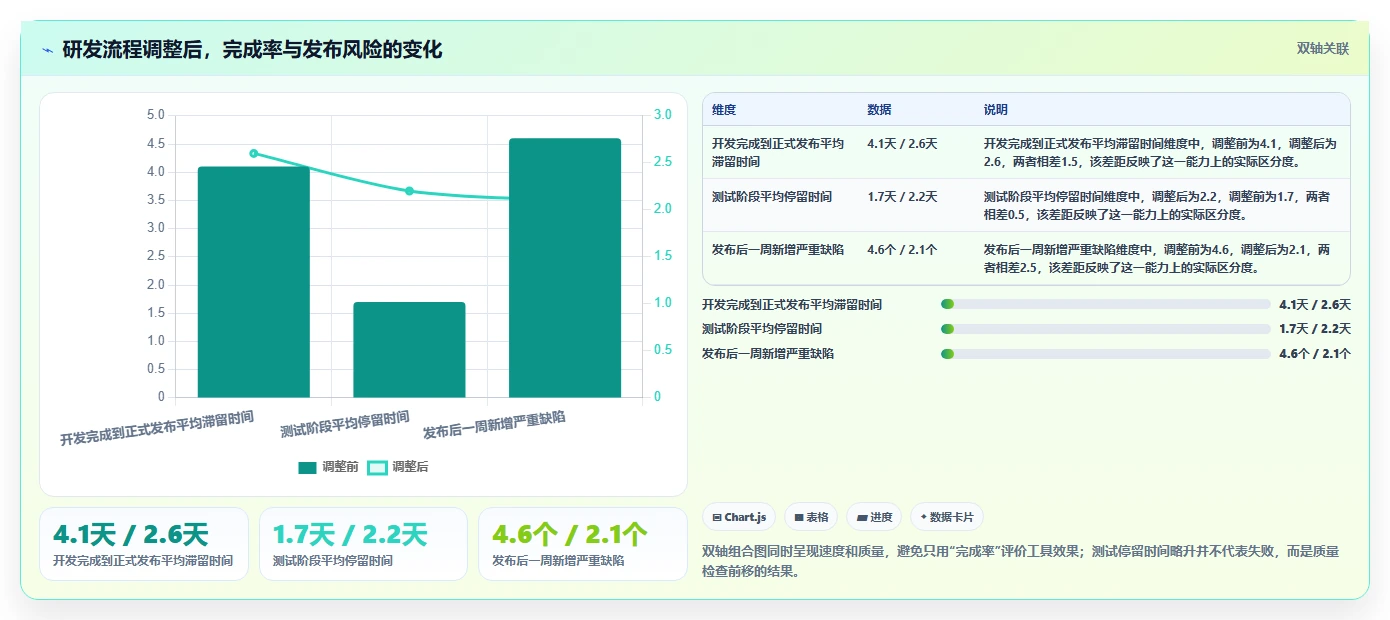Click the 数据卡片 chip sparkle icon

[924, 517]
